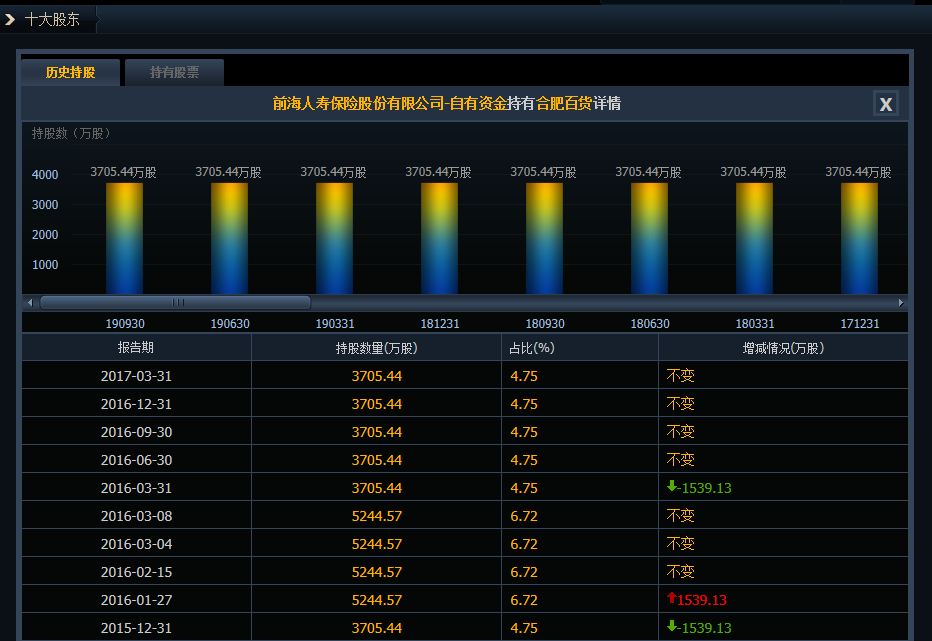Click the 持股数量(万股) column header

pyautogui.click(x=376, y=348)
